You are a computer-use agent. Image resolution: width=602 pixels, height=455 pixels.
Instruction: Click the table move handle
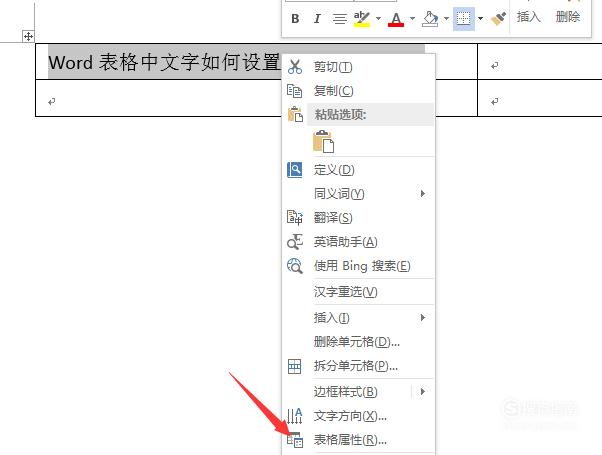tap(28, 36)
